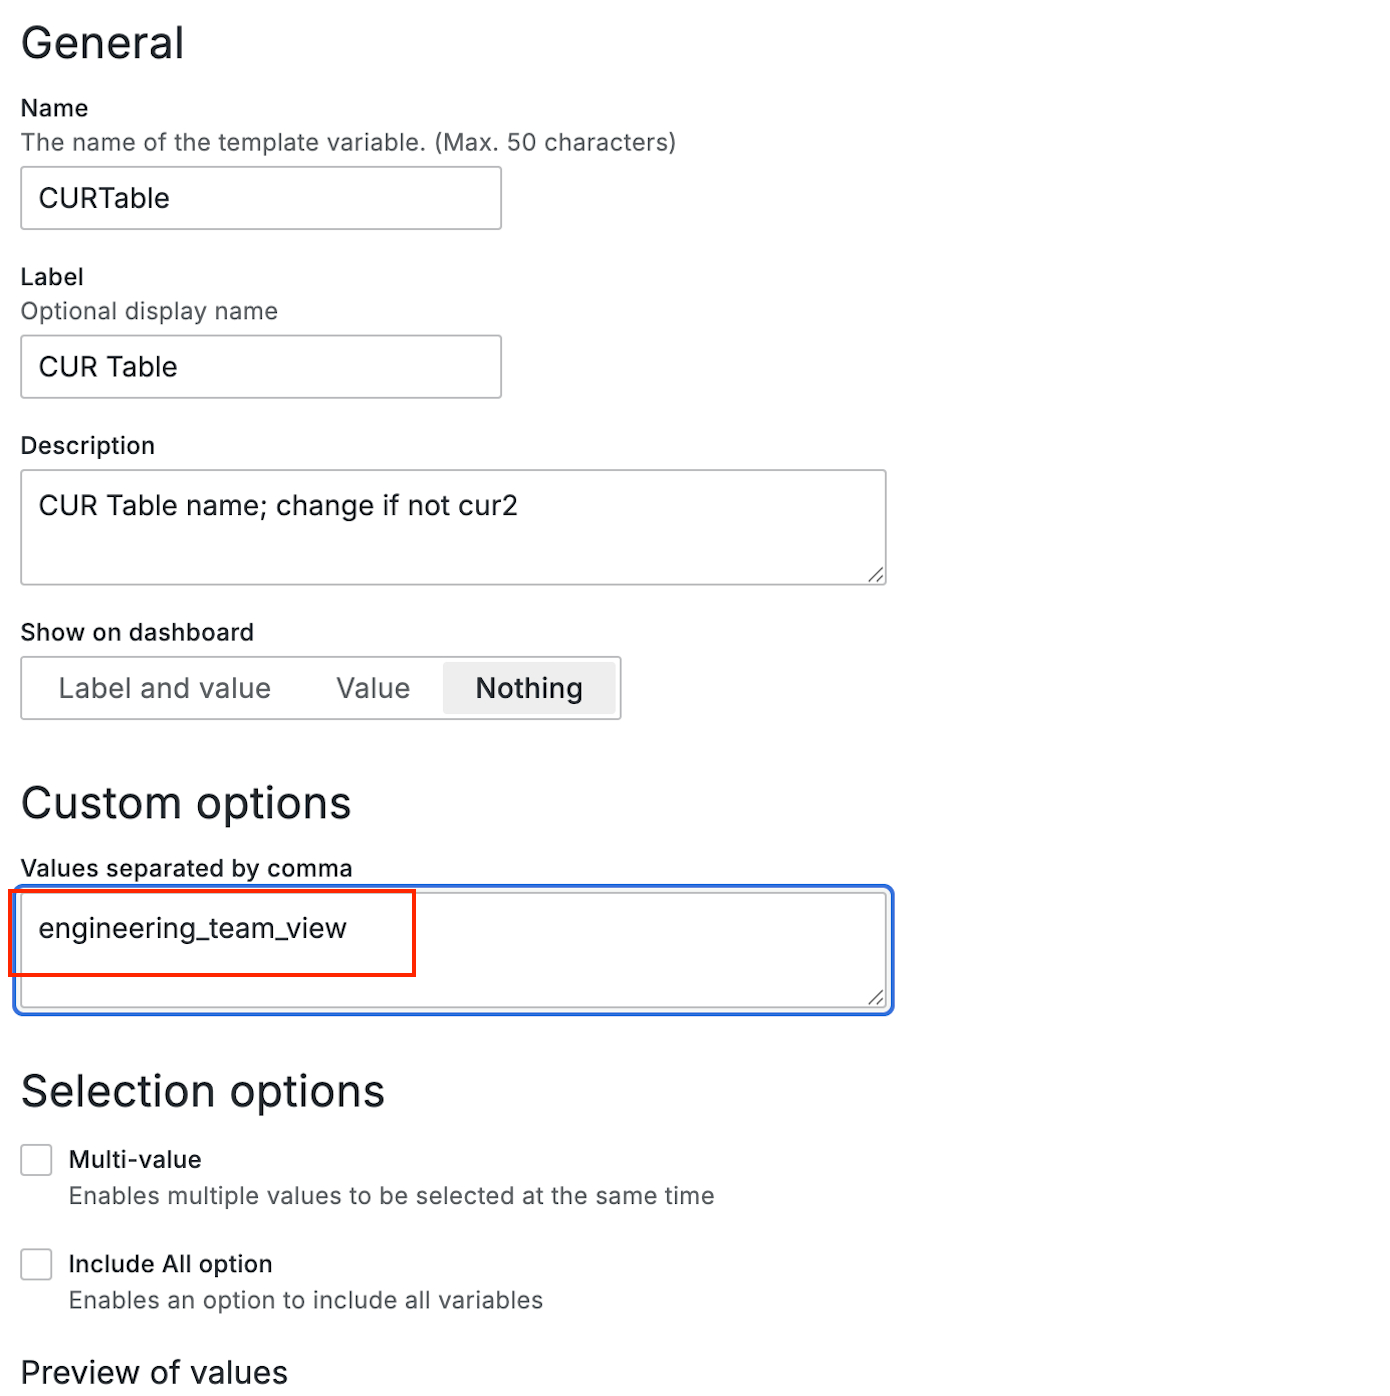The width and height of the screenshot is (1390, 1396).
Task: Click the Include All option label
Action: pos(170,1264)
